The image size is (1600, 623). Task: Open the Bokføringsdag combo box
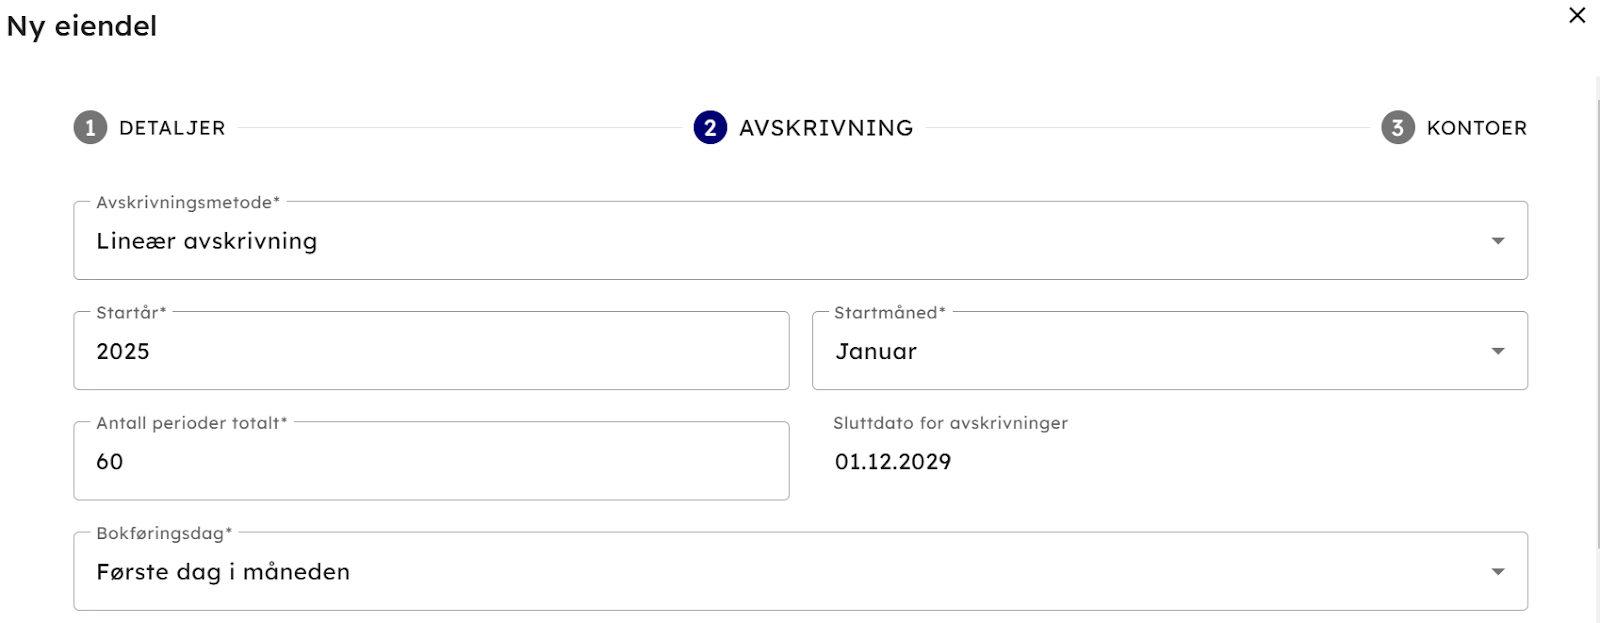[780, 572]
